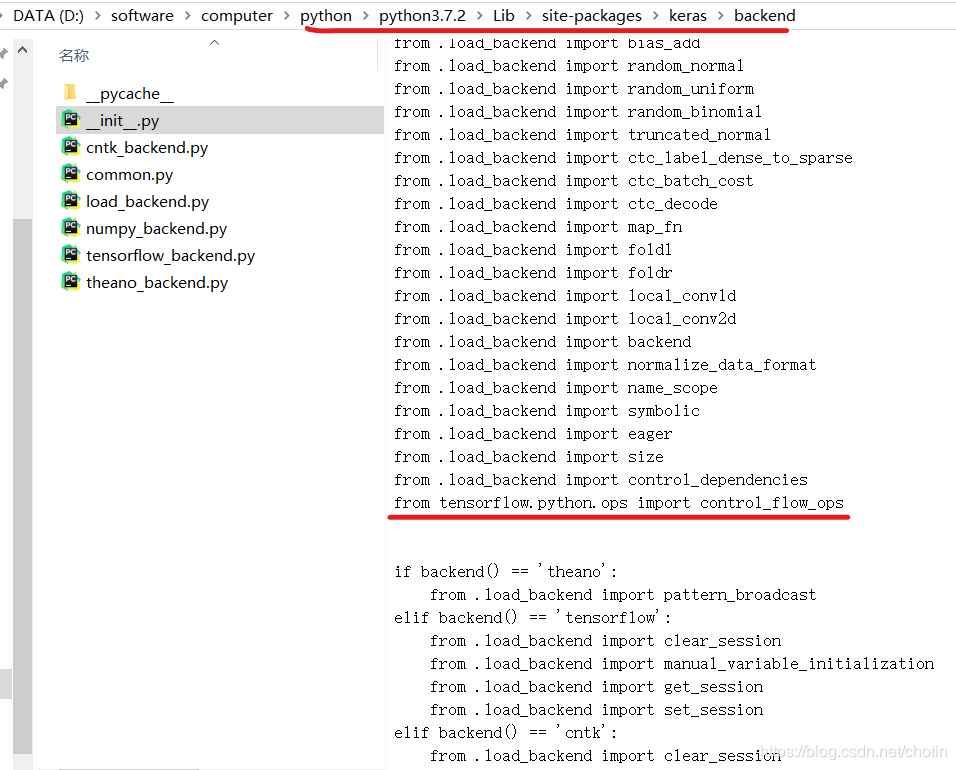Select the __pycache__ folder name
Screen dimensions: 956x770
130,94
